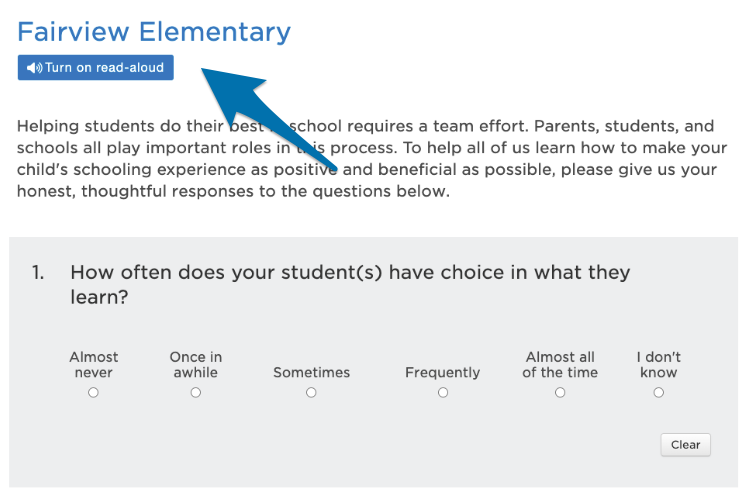Click the 'Almost all of the time' label

pos(560,364)
